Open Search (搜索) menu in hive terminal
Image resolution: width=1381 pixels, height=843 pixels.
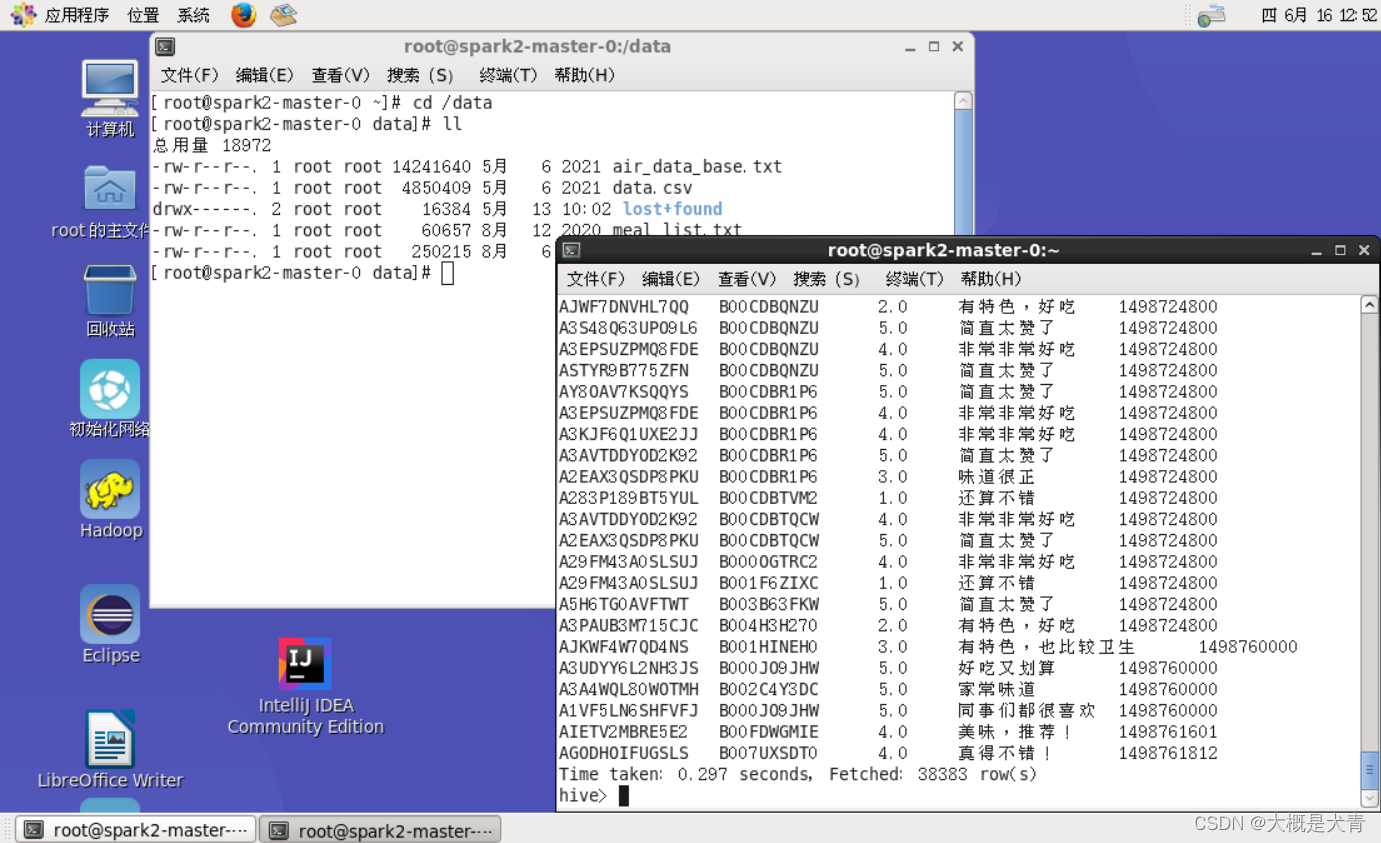(826, 279)
